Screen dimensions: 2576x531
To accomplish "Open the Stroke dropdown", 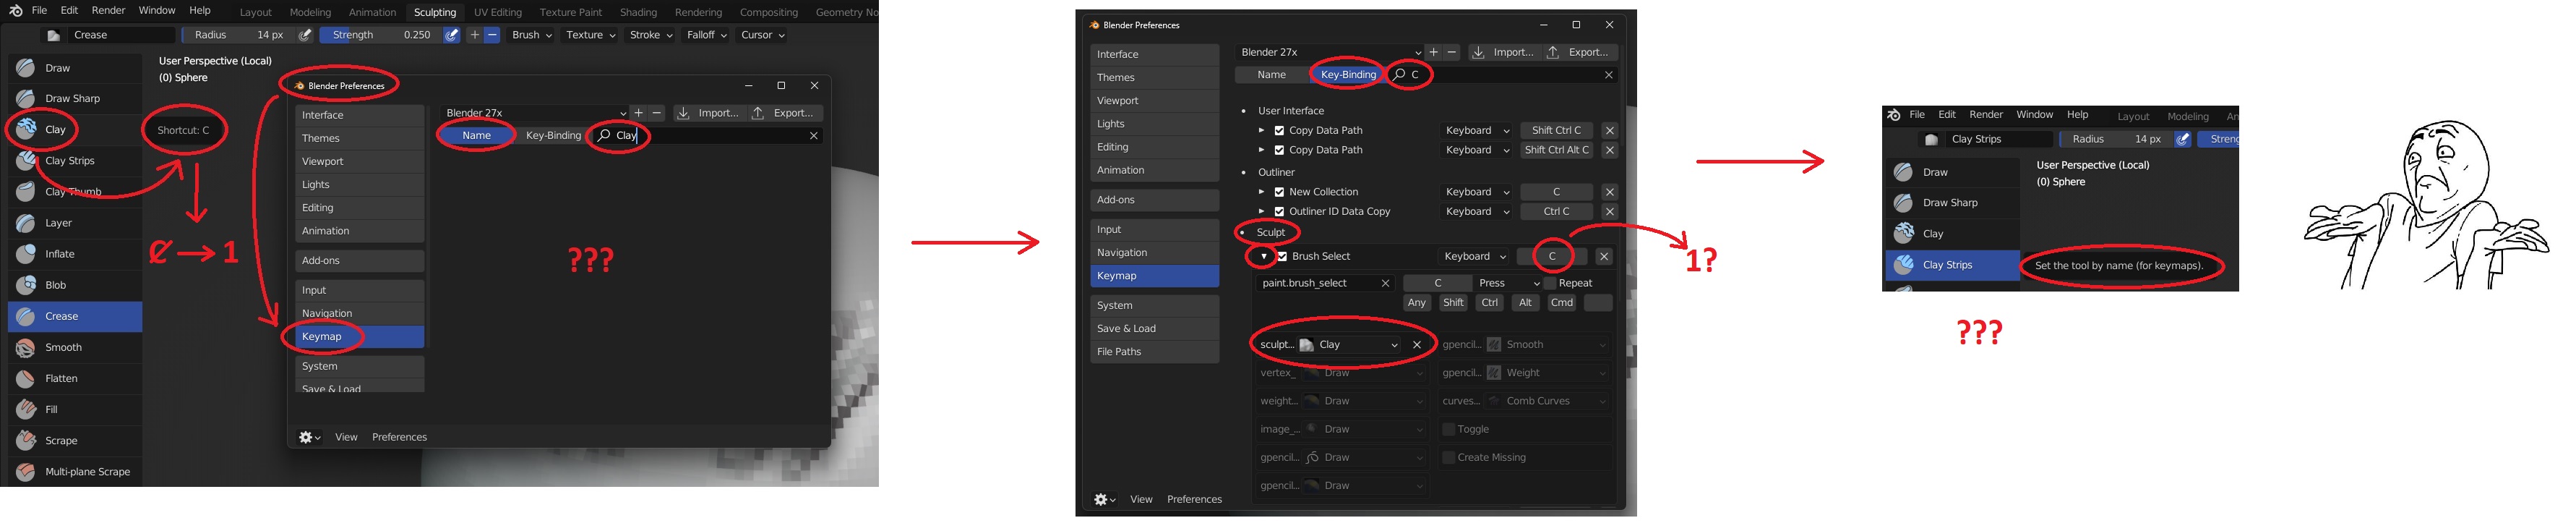I will [651, 35].
